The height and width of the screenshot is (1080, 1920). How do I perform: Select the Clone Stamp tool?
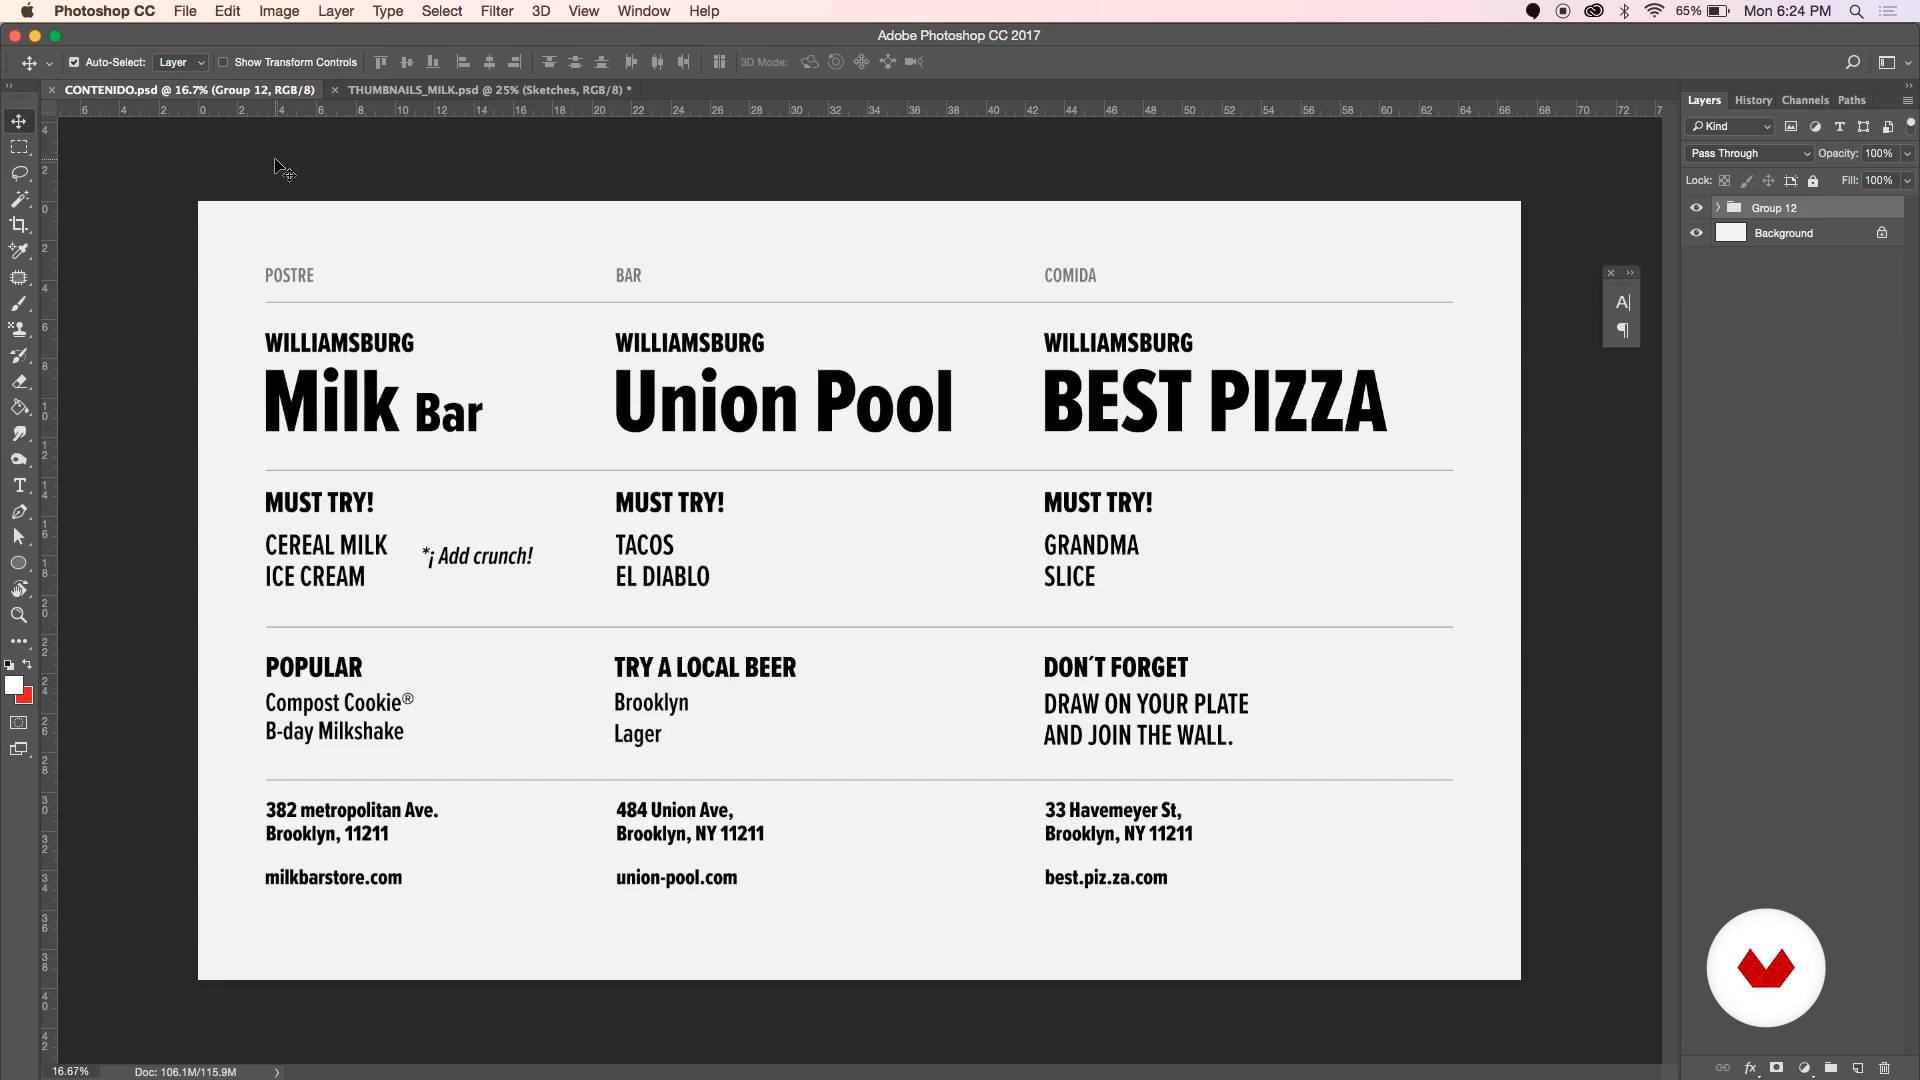[19, 329]
